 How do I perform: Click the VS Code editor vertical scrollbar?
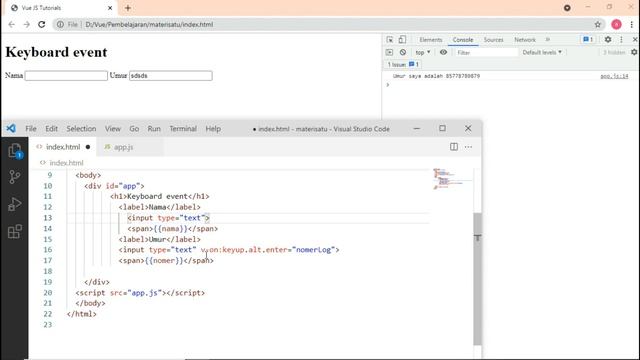pyautogui.click(x=477, y=278)
